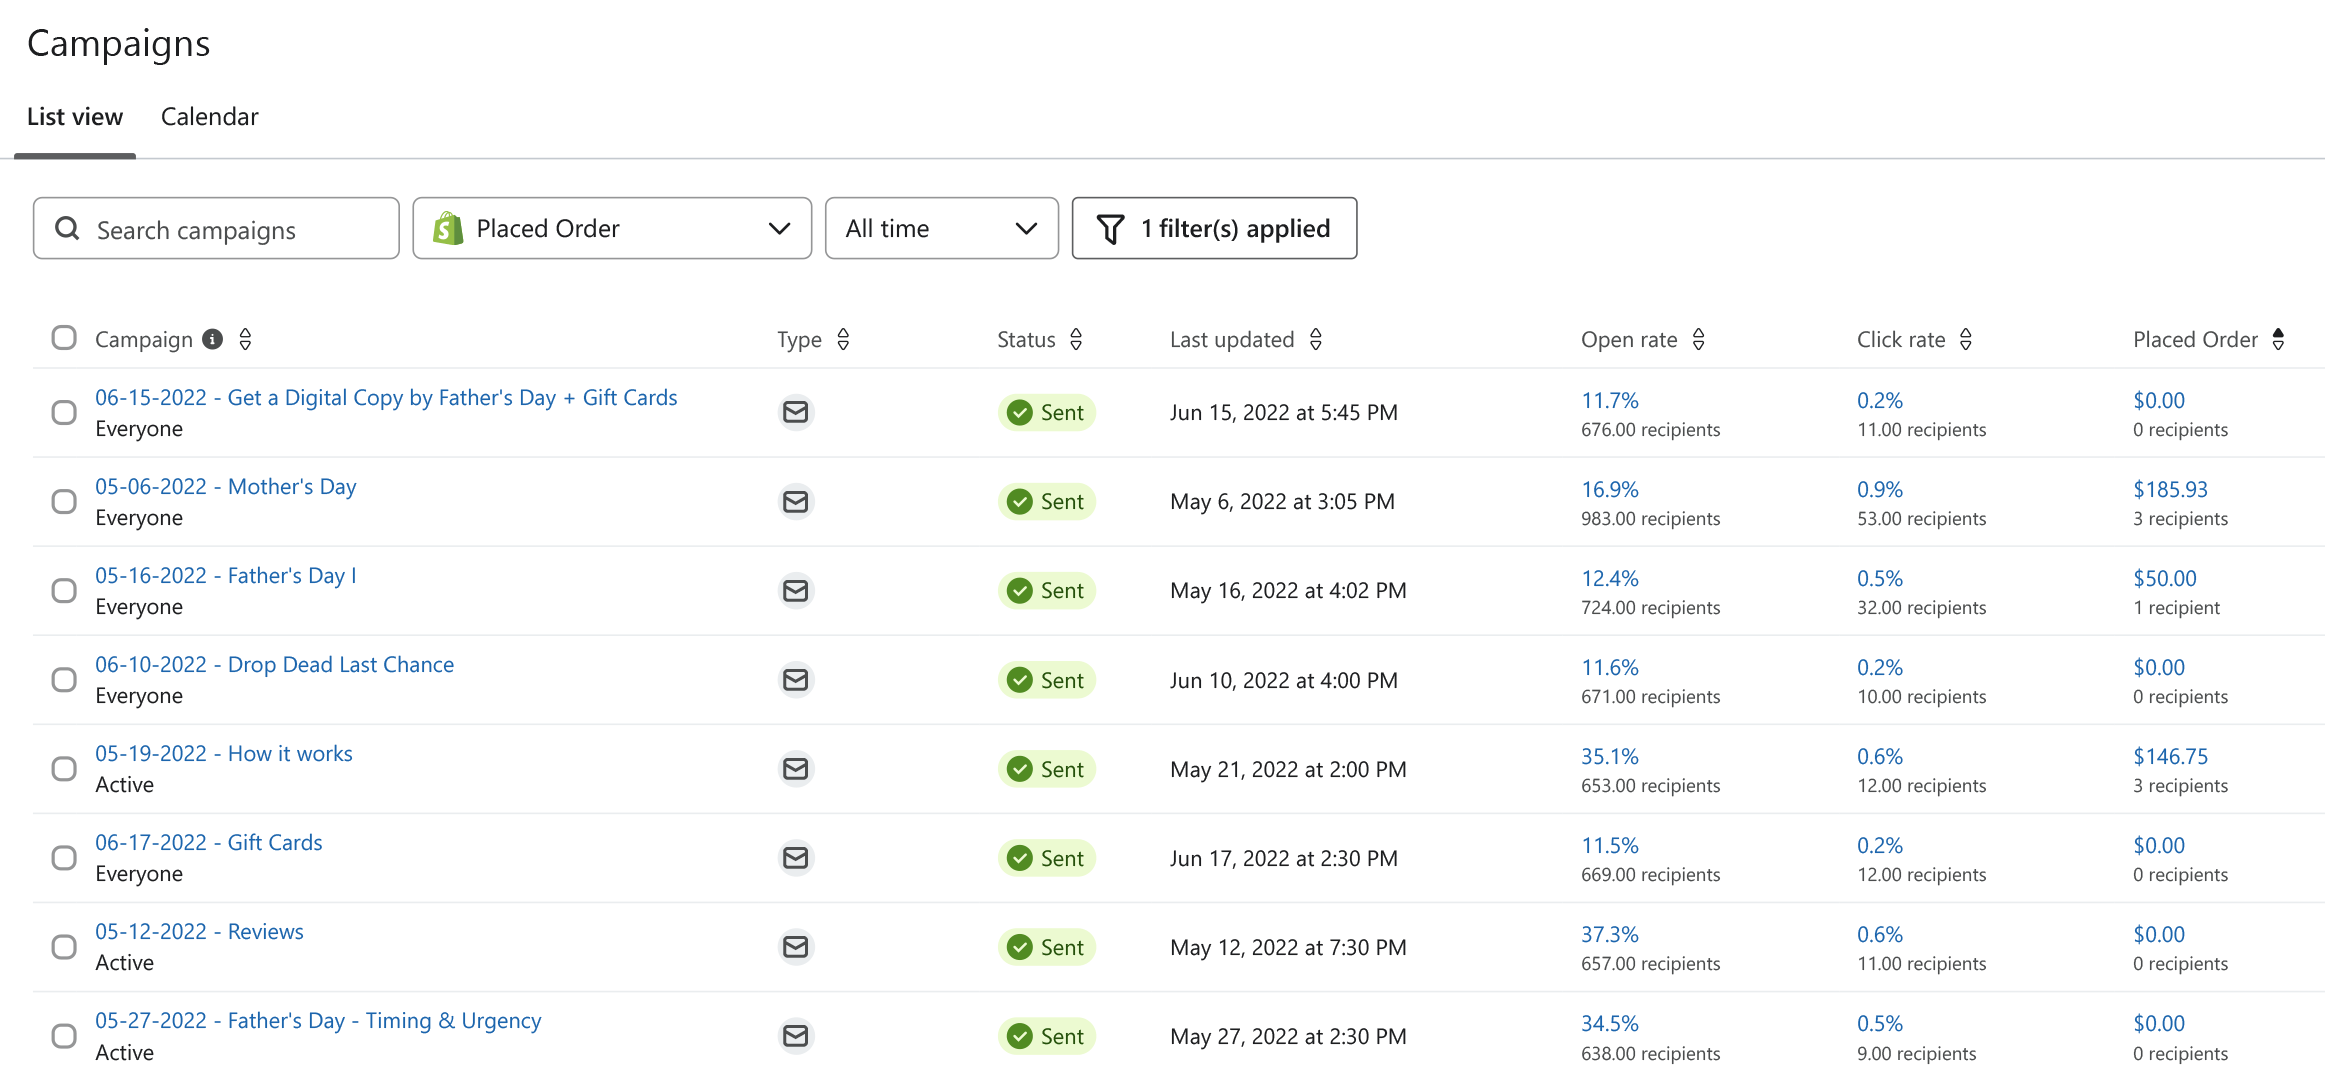Viewport: 2325px width, 1077px height.
Task: Sort the Placed Order column
Action: click(x=2279, y=339)
